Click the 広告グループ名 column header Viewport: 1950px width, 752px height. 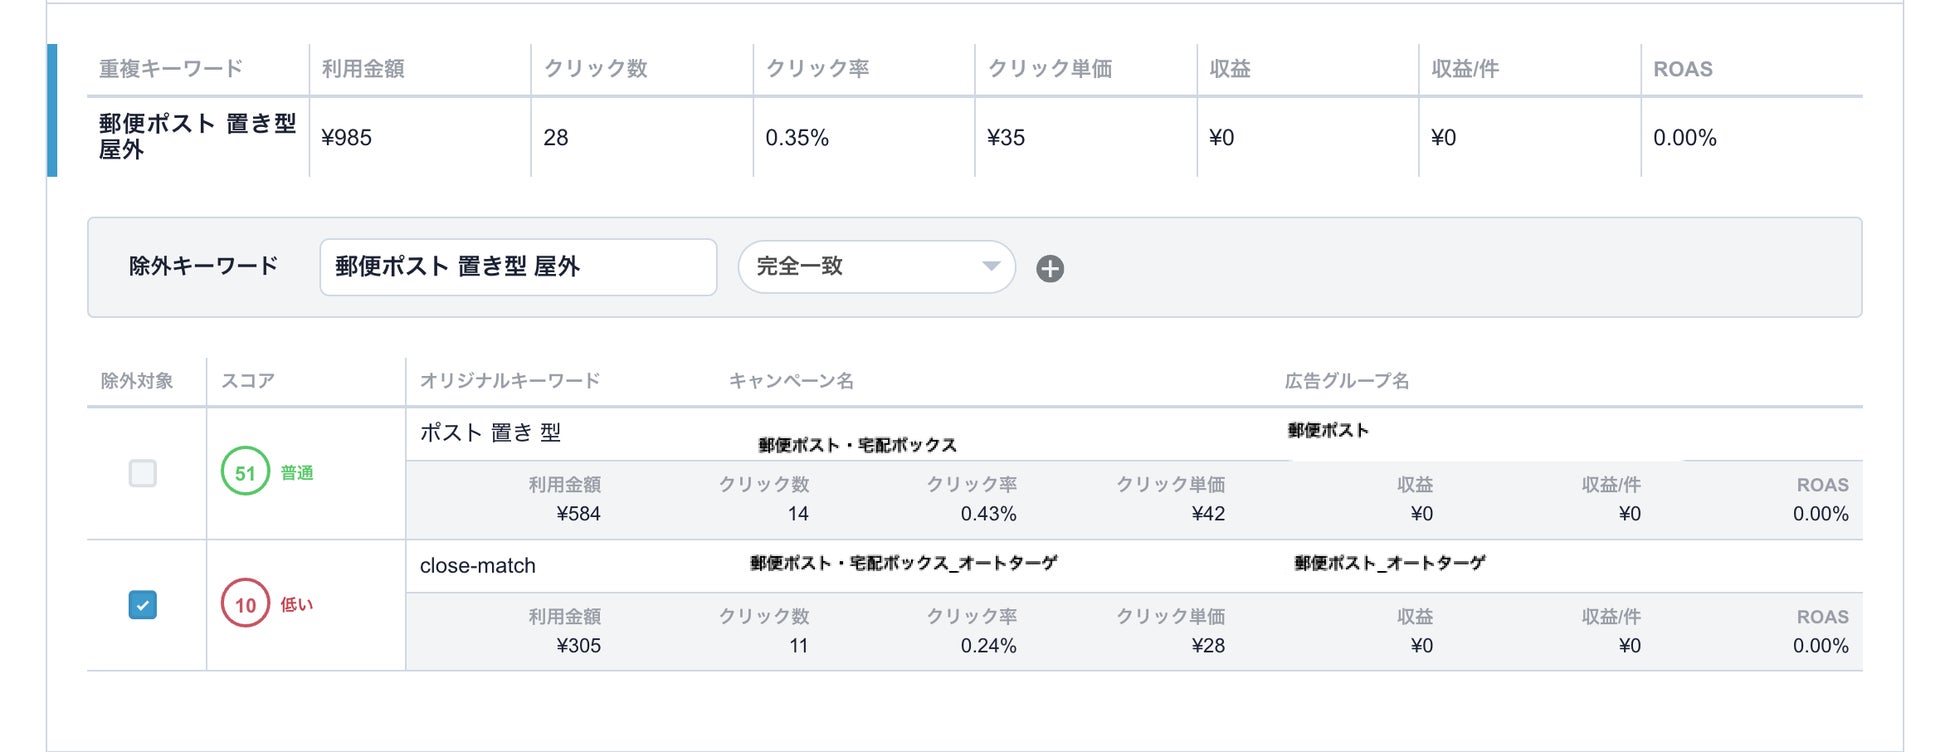point(1346,381)
